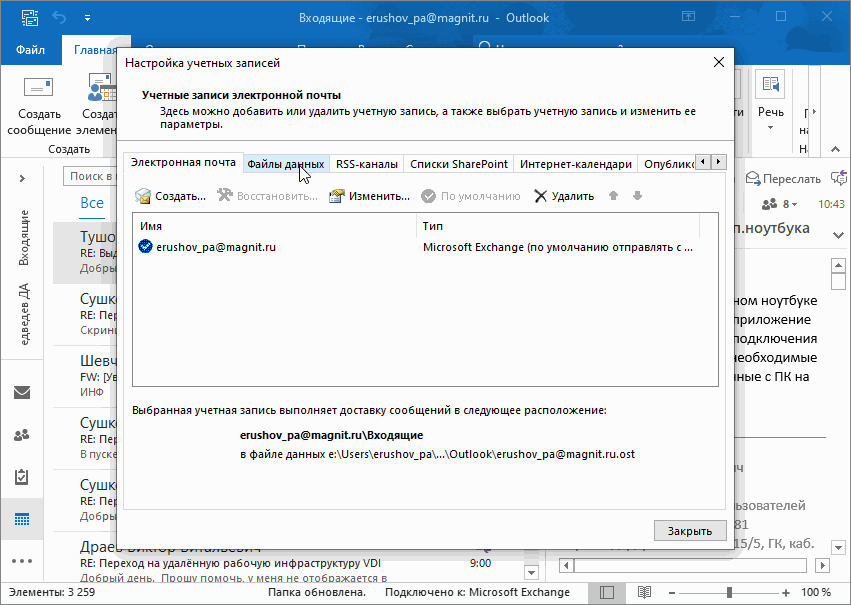Collapse the ribbon with the chevron
This screenshot has height=605, width=851.
835,149
